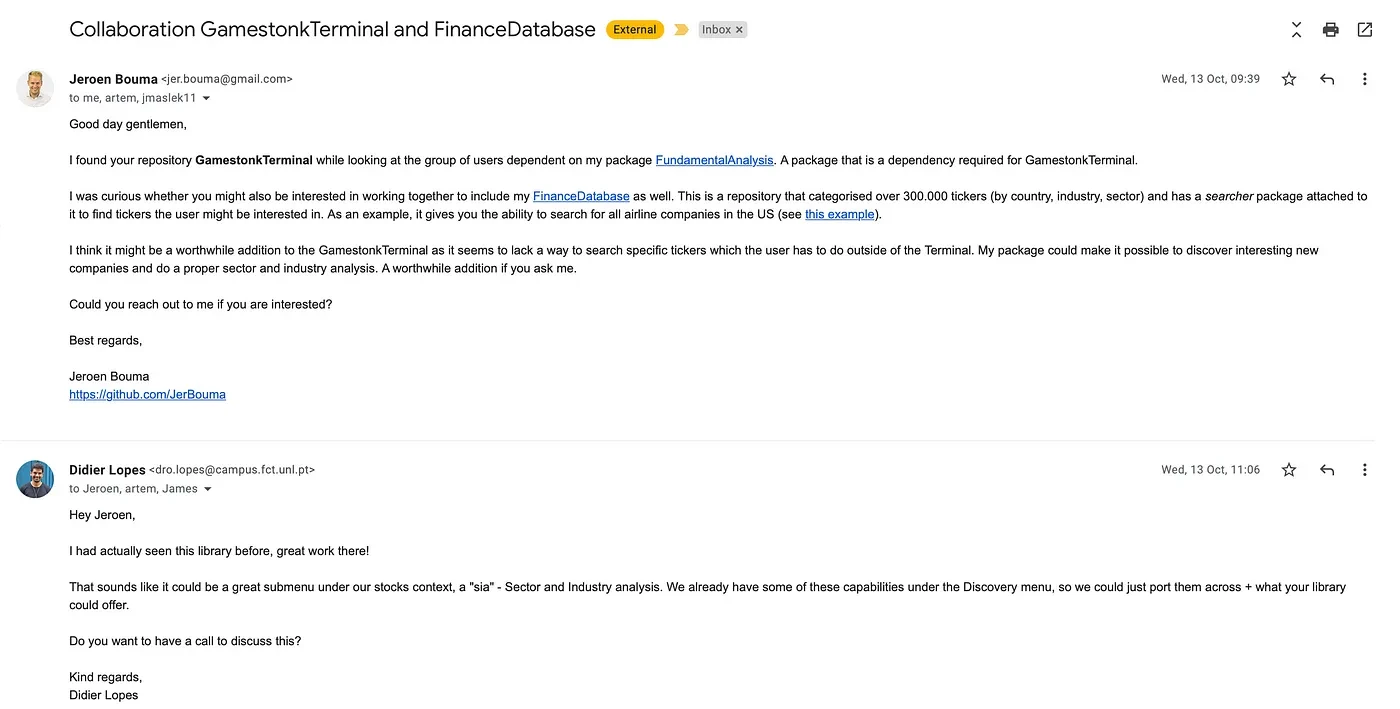Screen dimensions: 1400x709
Task: Collapse all messages with the arrows icon
Action: [x=1296, y=30]
